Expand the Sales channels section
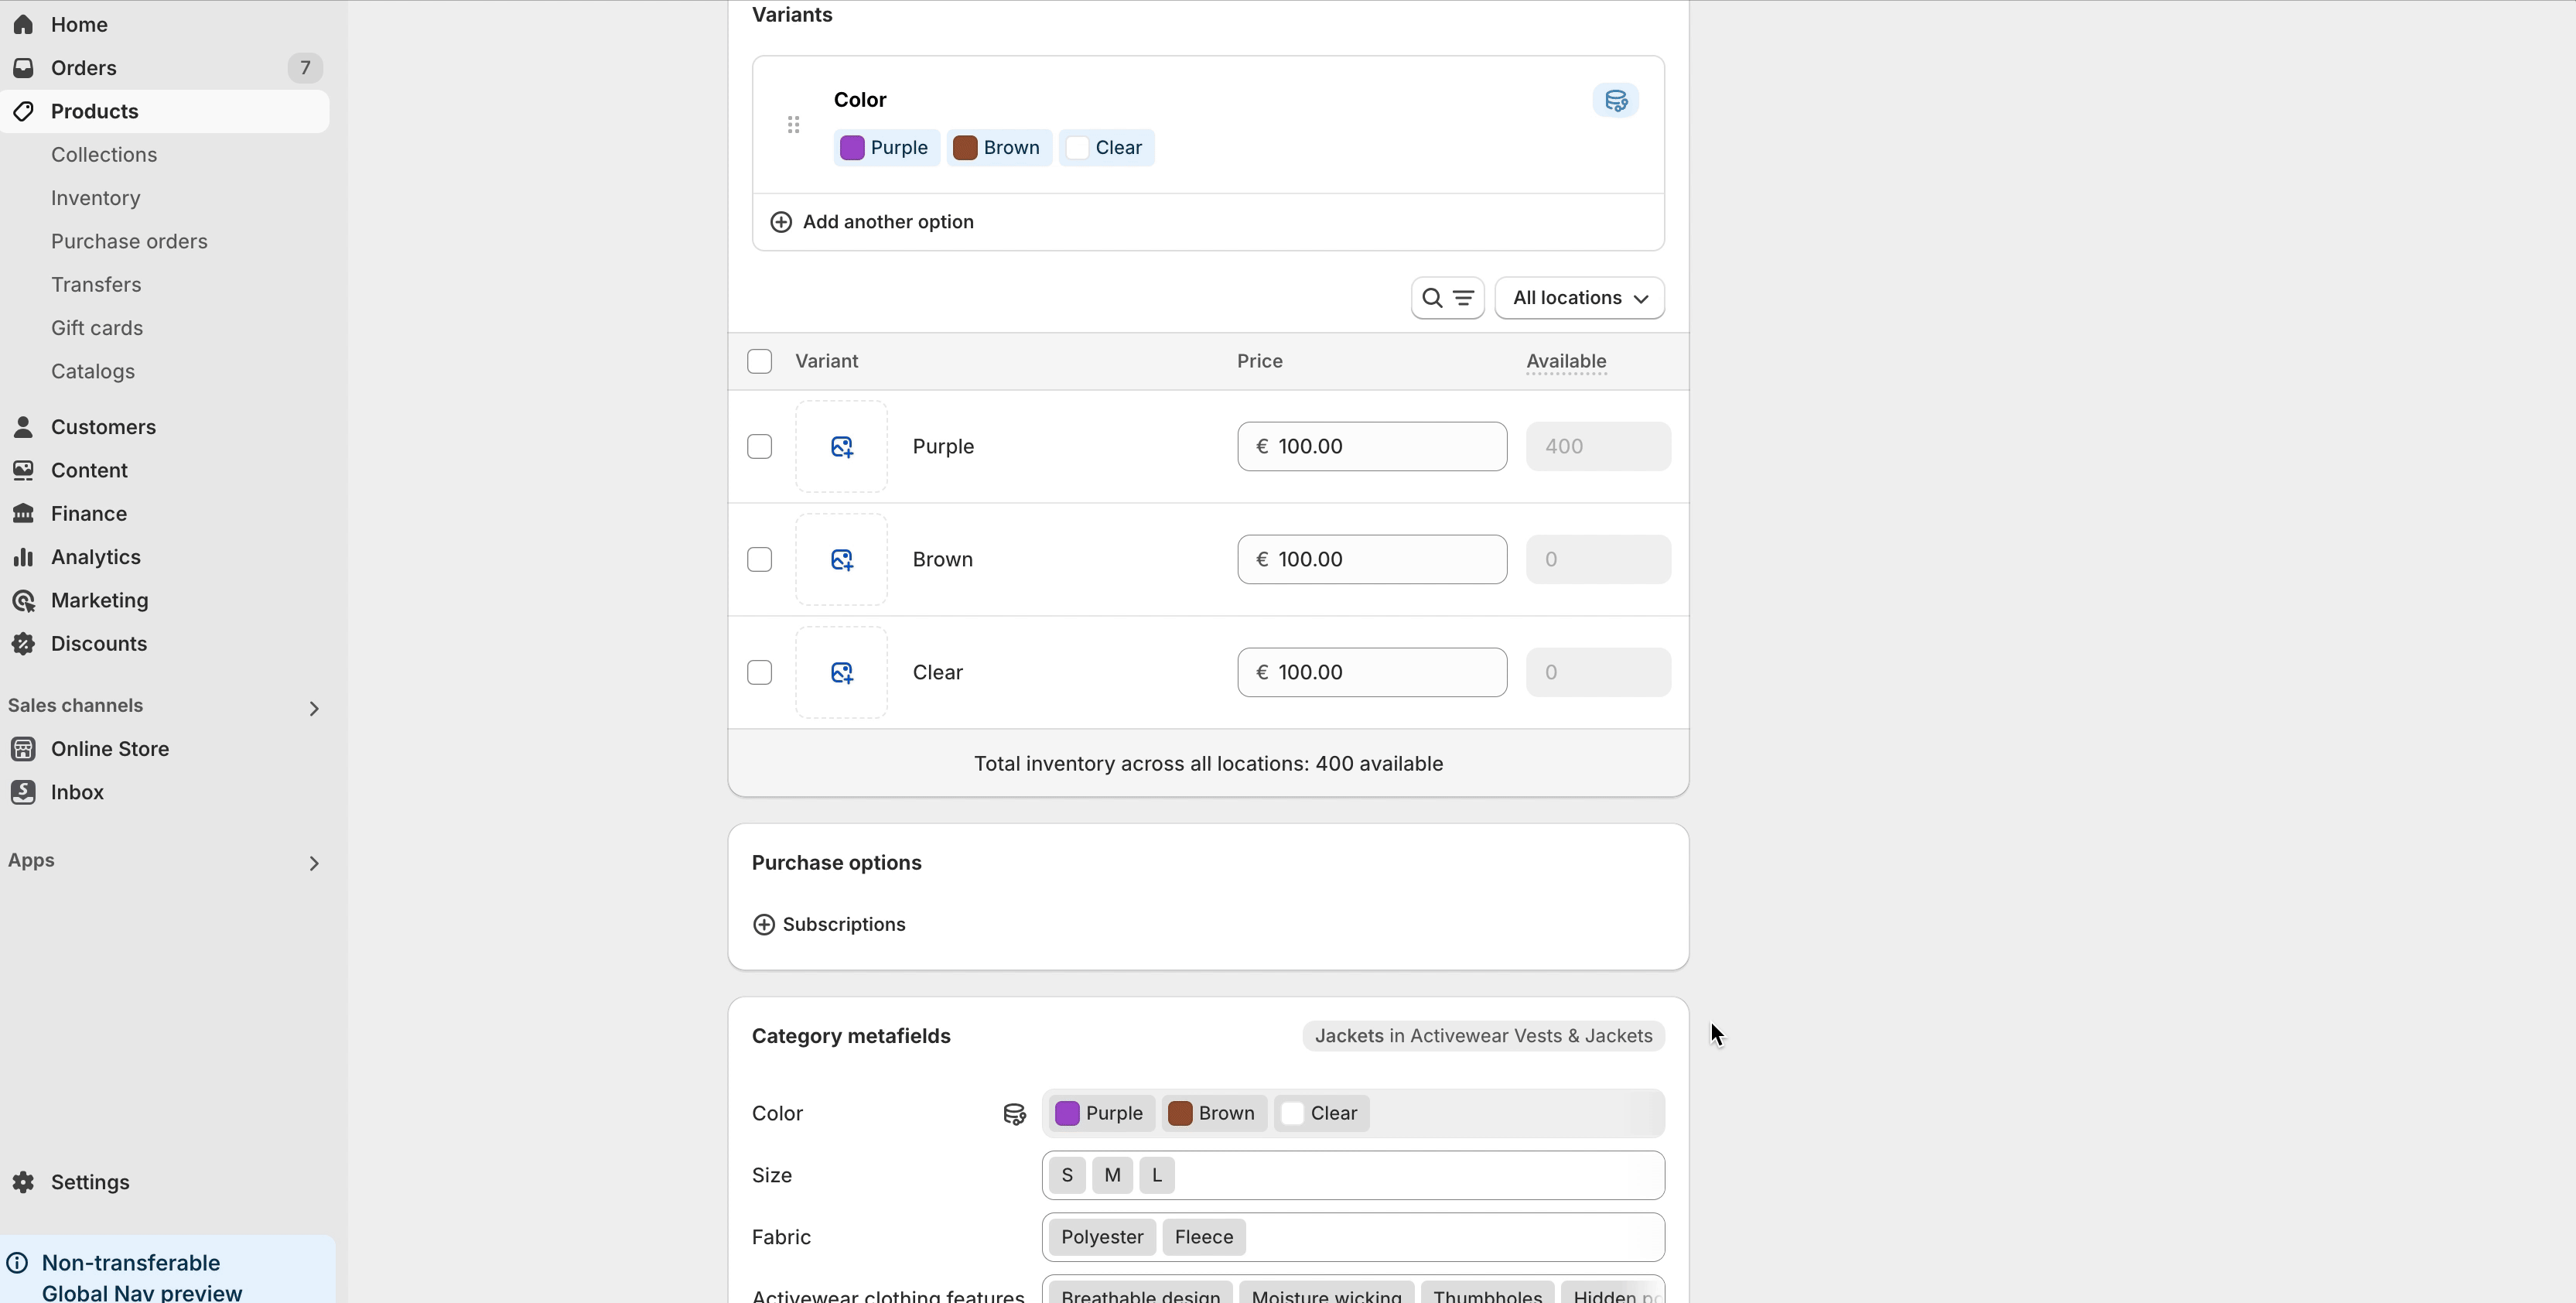The height and width of the screenshot is (1303, 2576). (313, 708)
